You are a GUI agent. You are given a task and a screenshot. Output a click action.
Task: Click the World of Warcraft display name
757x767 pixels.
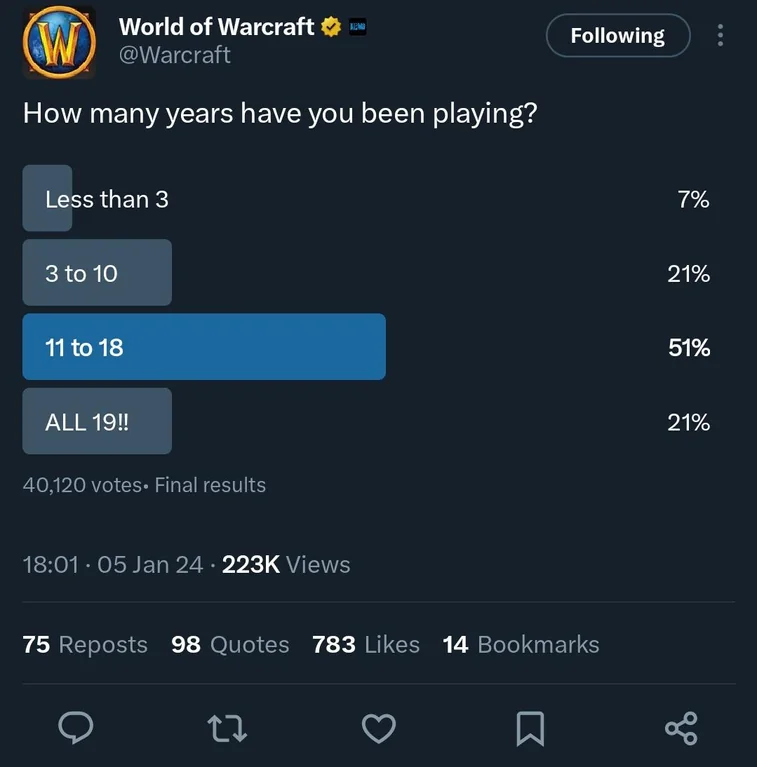[216, 27]
